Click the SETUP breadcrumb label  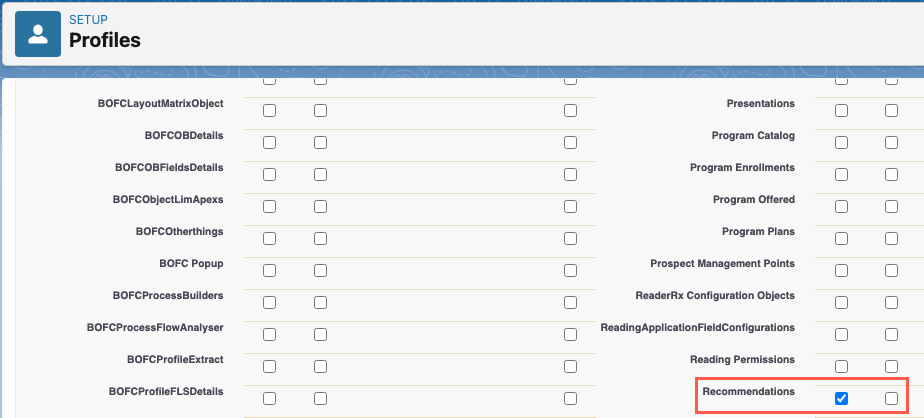tap(88, 20)
